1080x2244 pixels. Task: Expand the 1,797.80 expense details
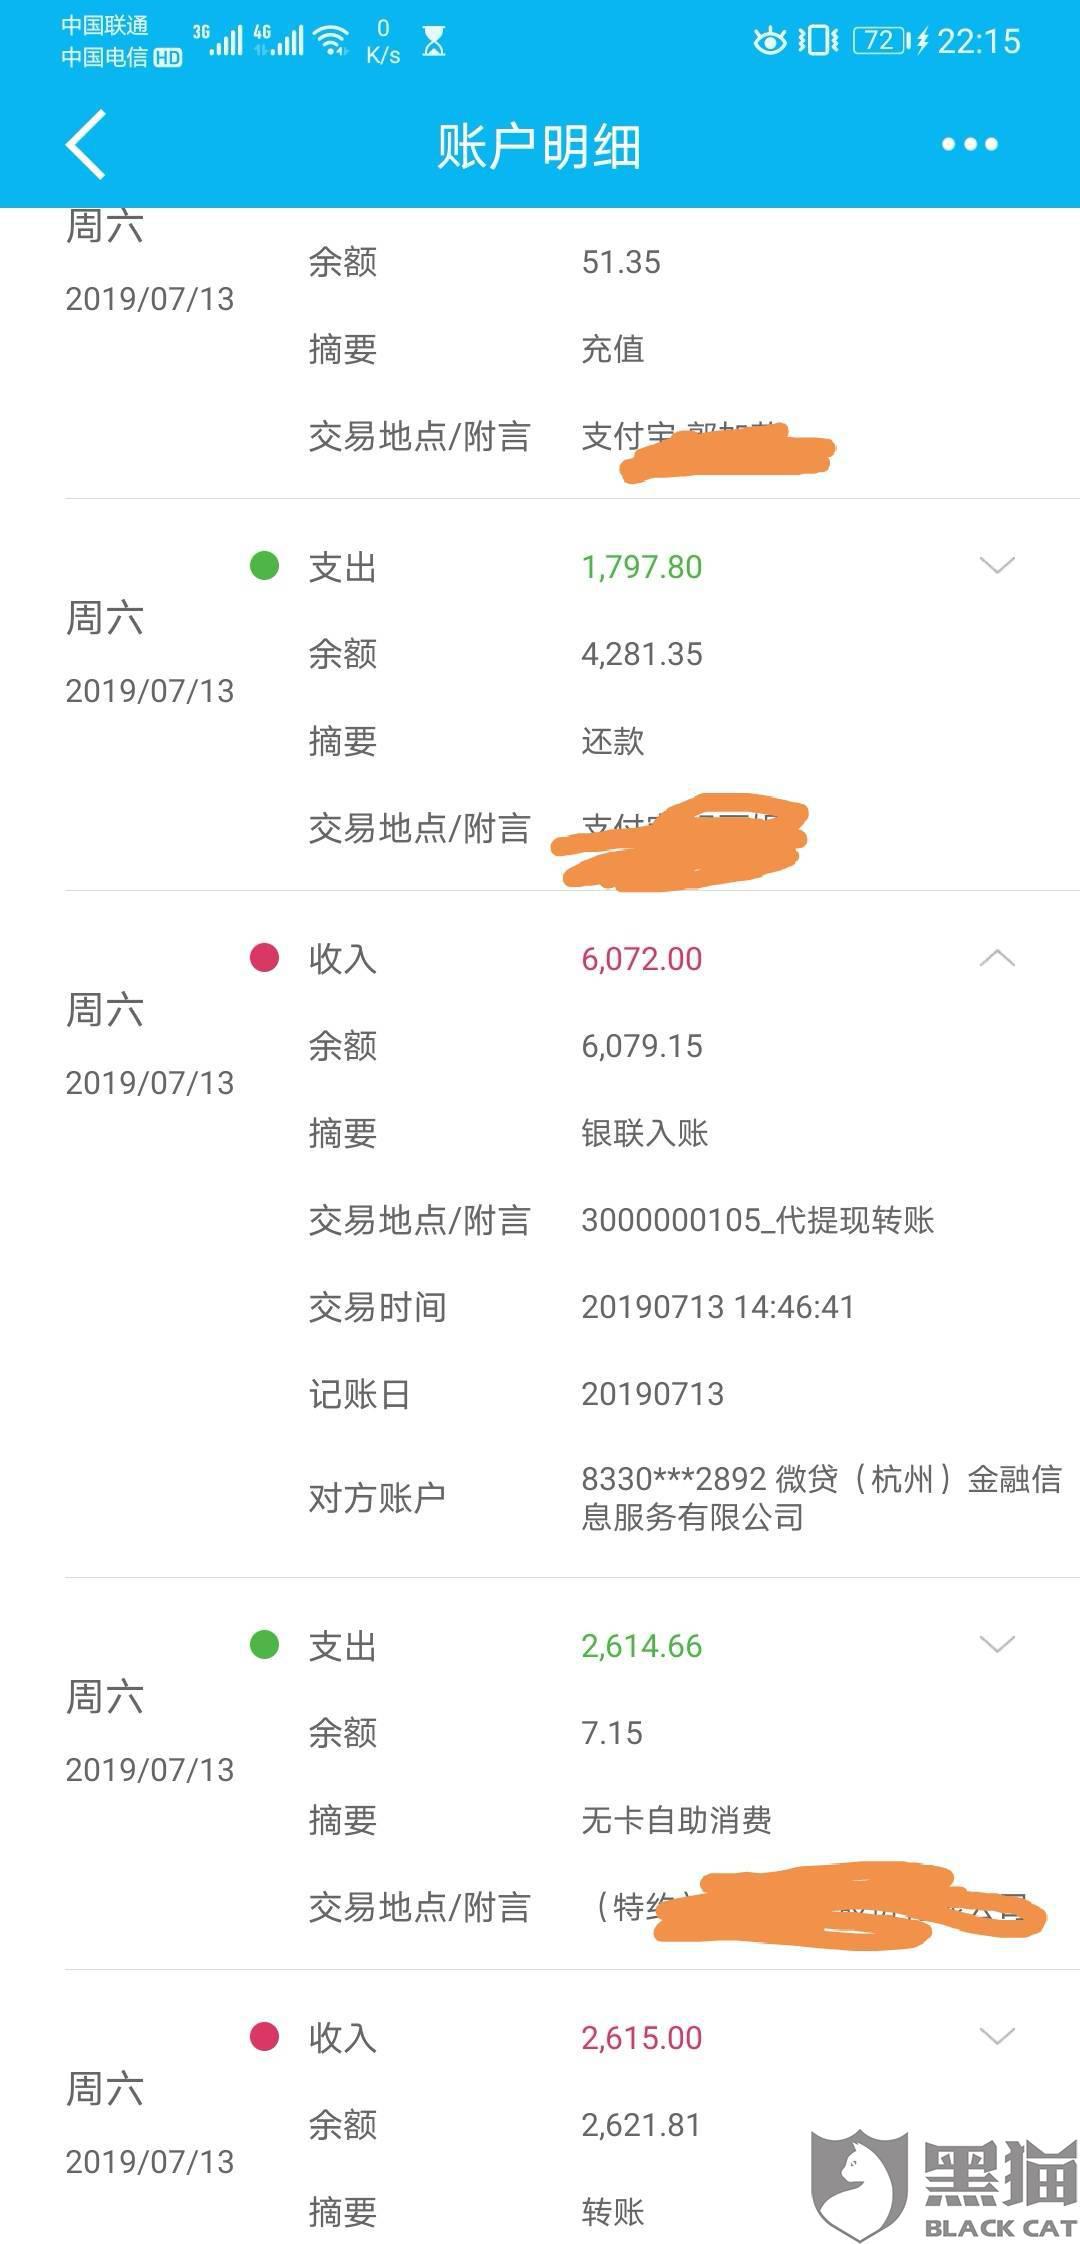997,566
